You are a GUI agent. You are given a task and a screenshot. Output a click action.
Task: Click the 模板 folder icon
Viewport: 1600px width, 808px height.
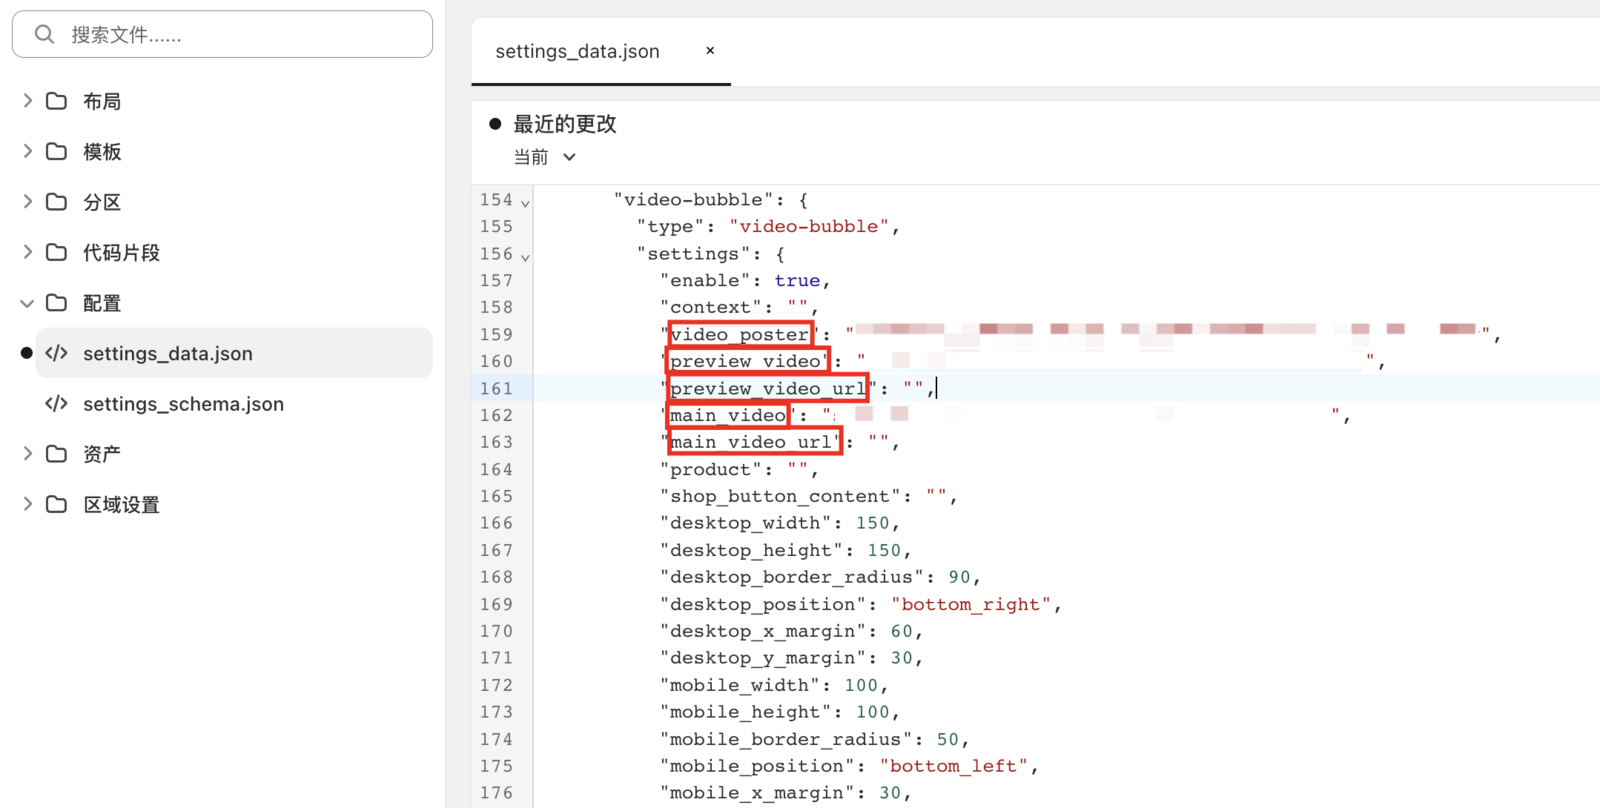(x=57, y=152)
